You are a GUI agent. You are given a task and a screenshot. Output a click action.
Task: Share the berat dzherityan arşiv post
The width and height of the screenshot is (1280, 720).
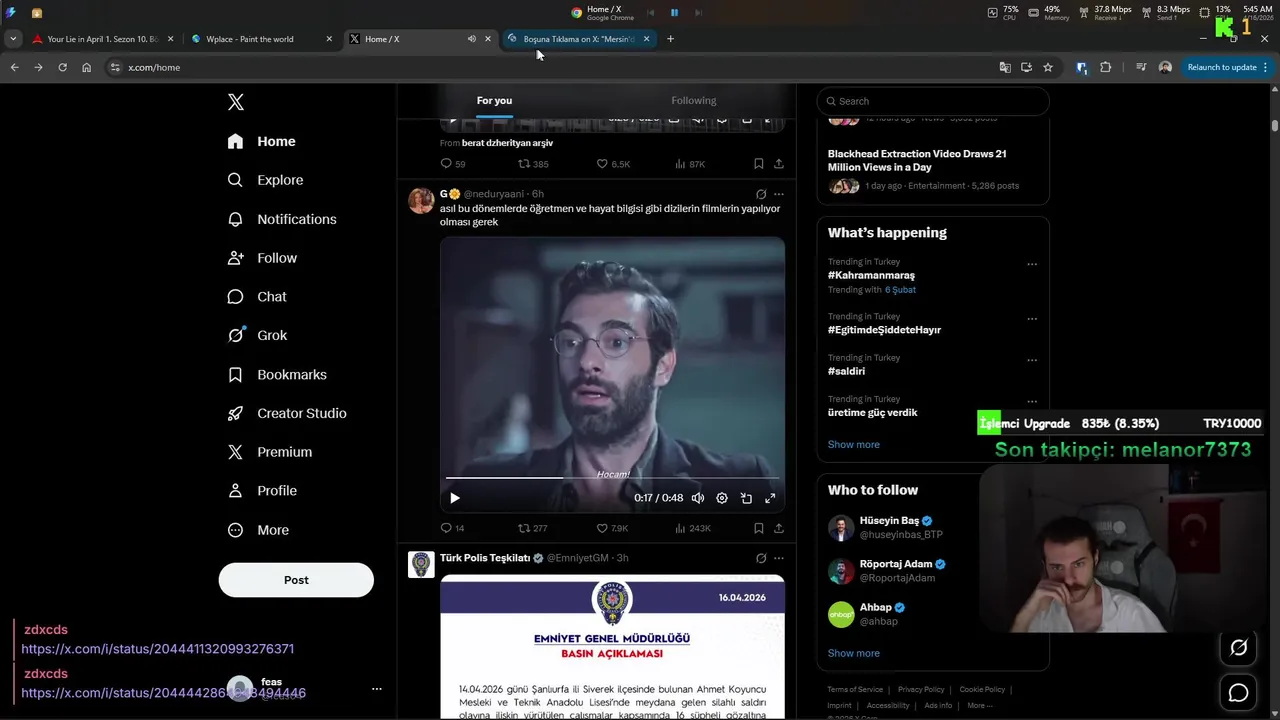pos(779,164)
